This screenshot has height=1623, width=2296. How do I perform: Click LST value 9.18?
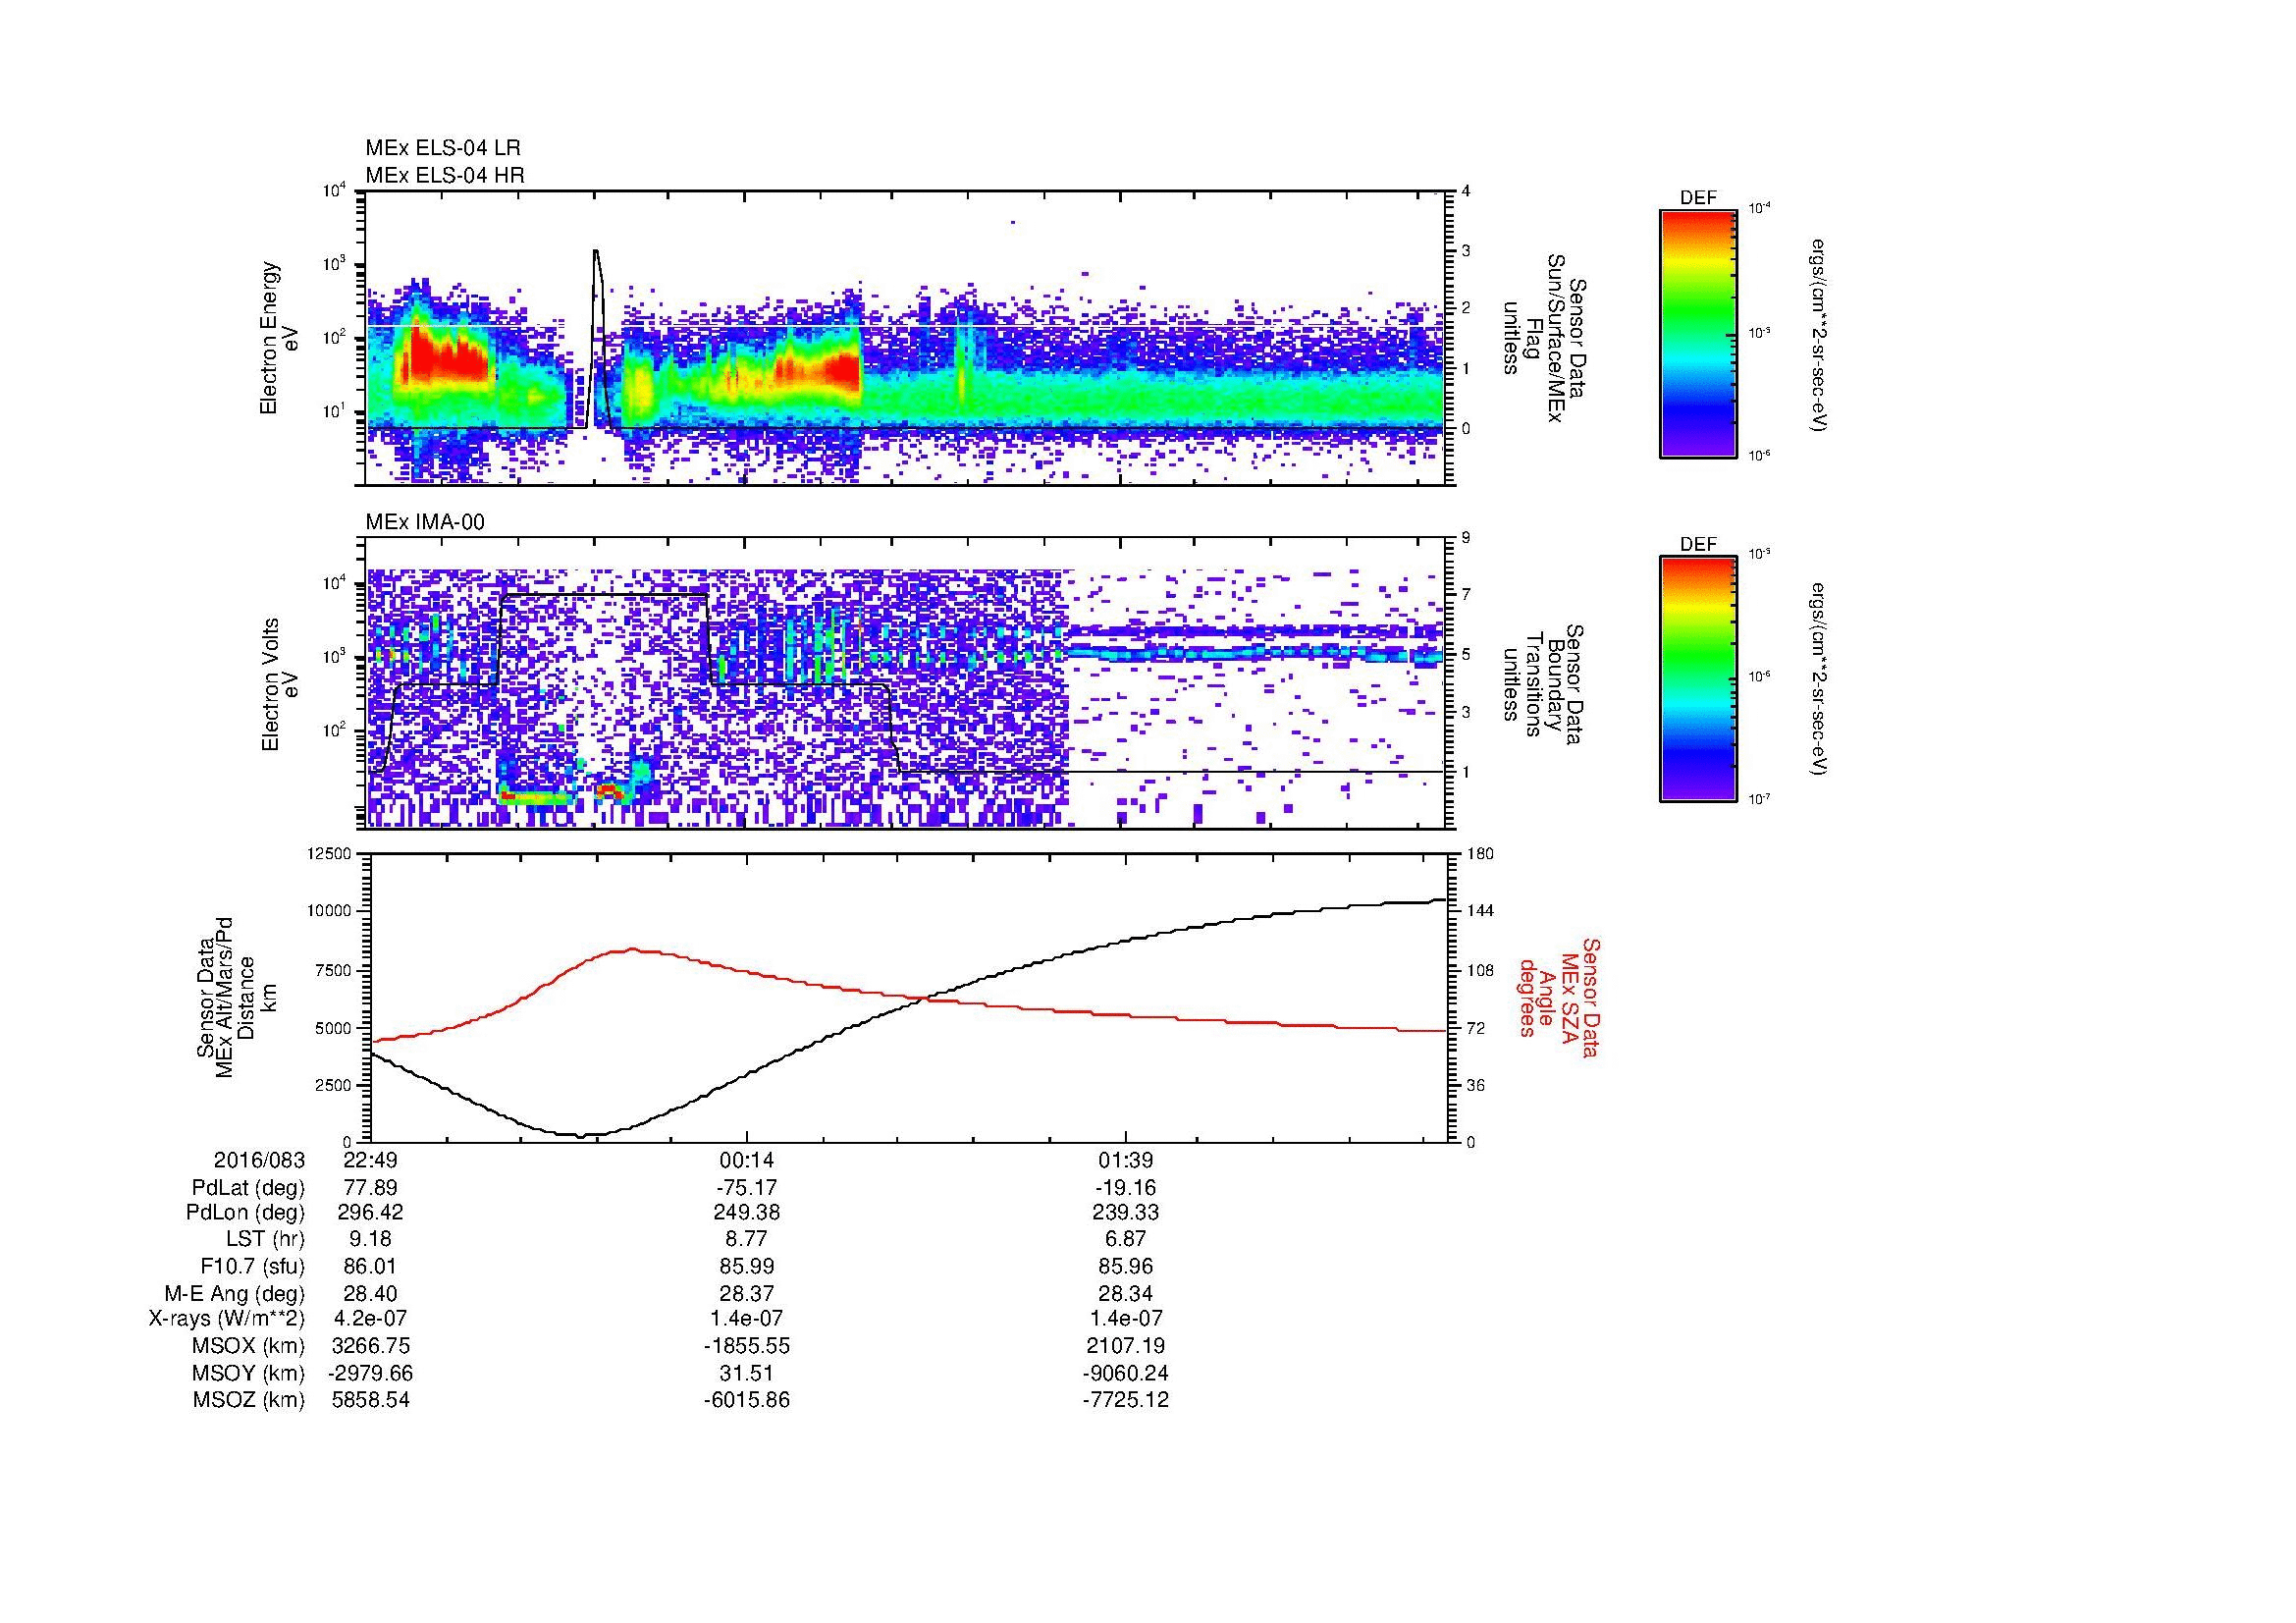click(371, 1239)
